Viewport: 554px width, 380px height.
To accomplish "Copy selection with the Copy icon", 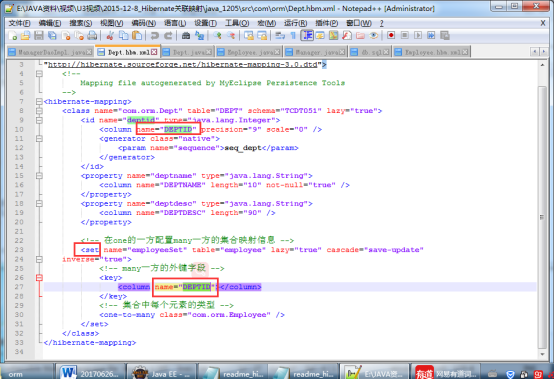I will (124, 35).
